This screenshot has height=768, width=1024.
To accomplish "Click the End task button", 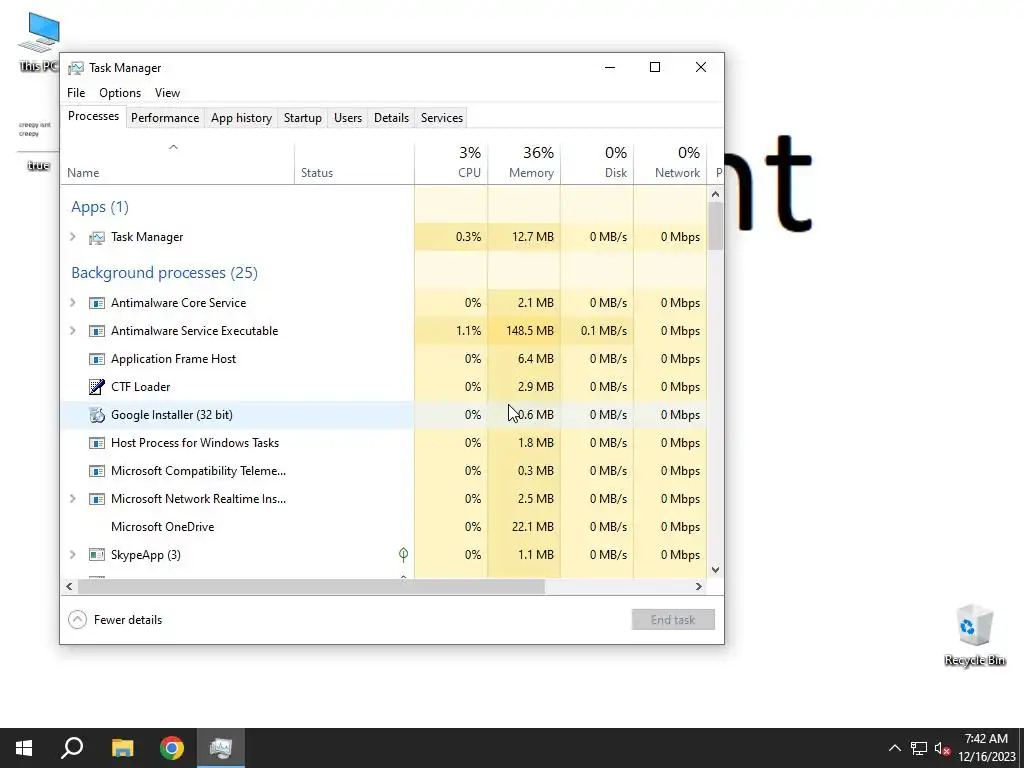I will click(673, 620).
